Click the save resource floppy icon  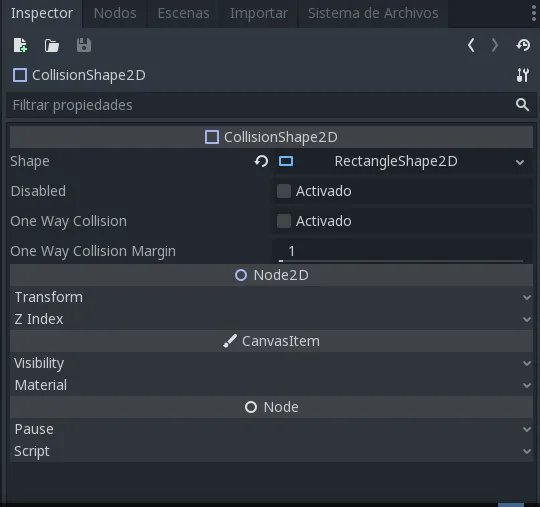tap(84, 45)
